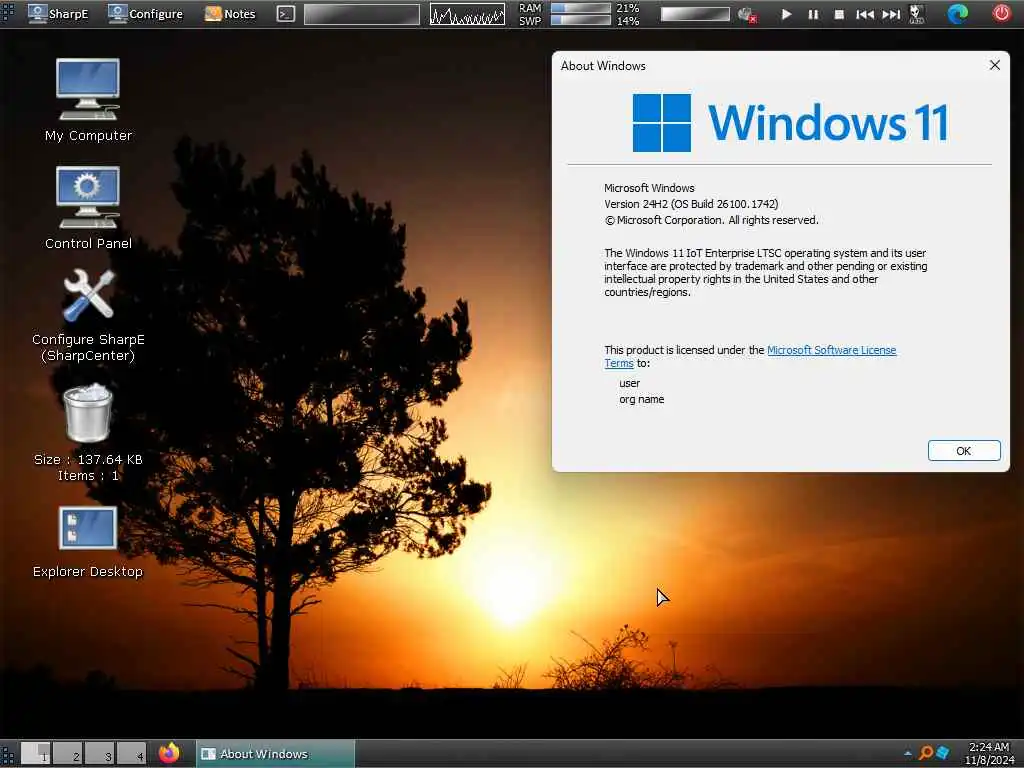Open the Control Panel desktop icon

(x=88, y=208)
